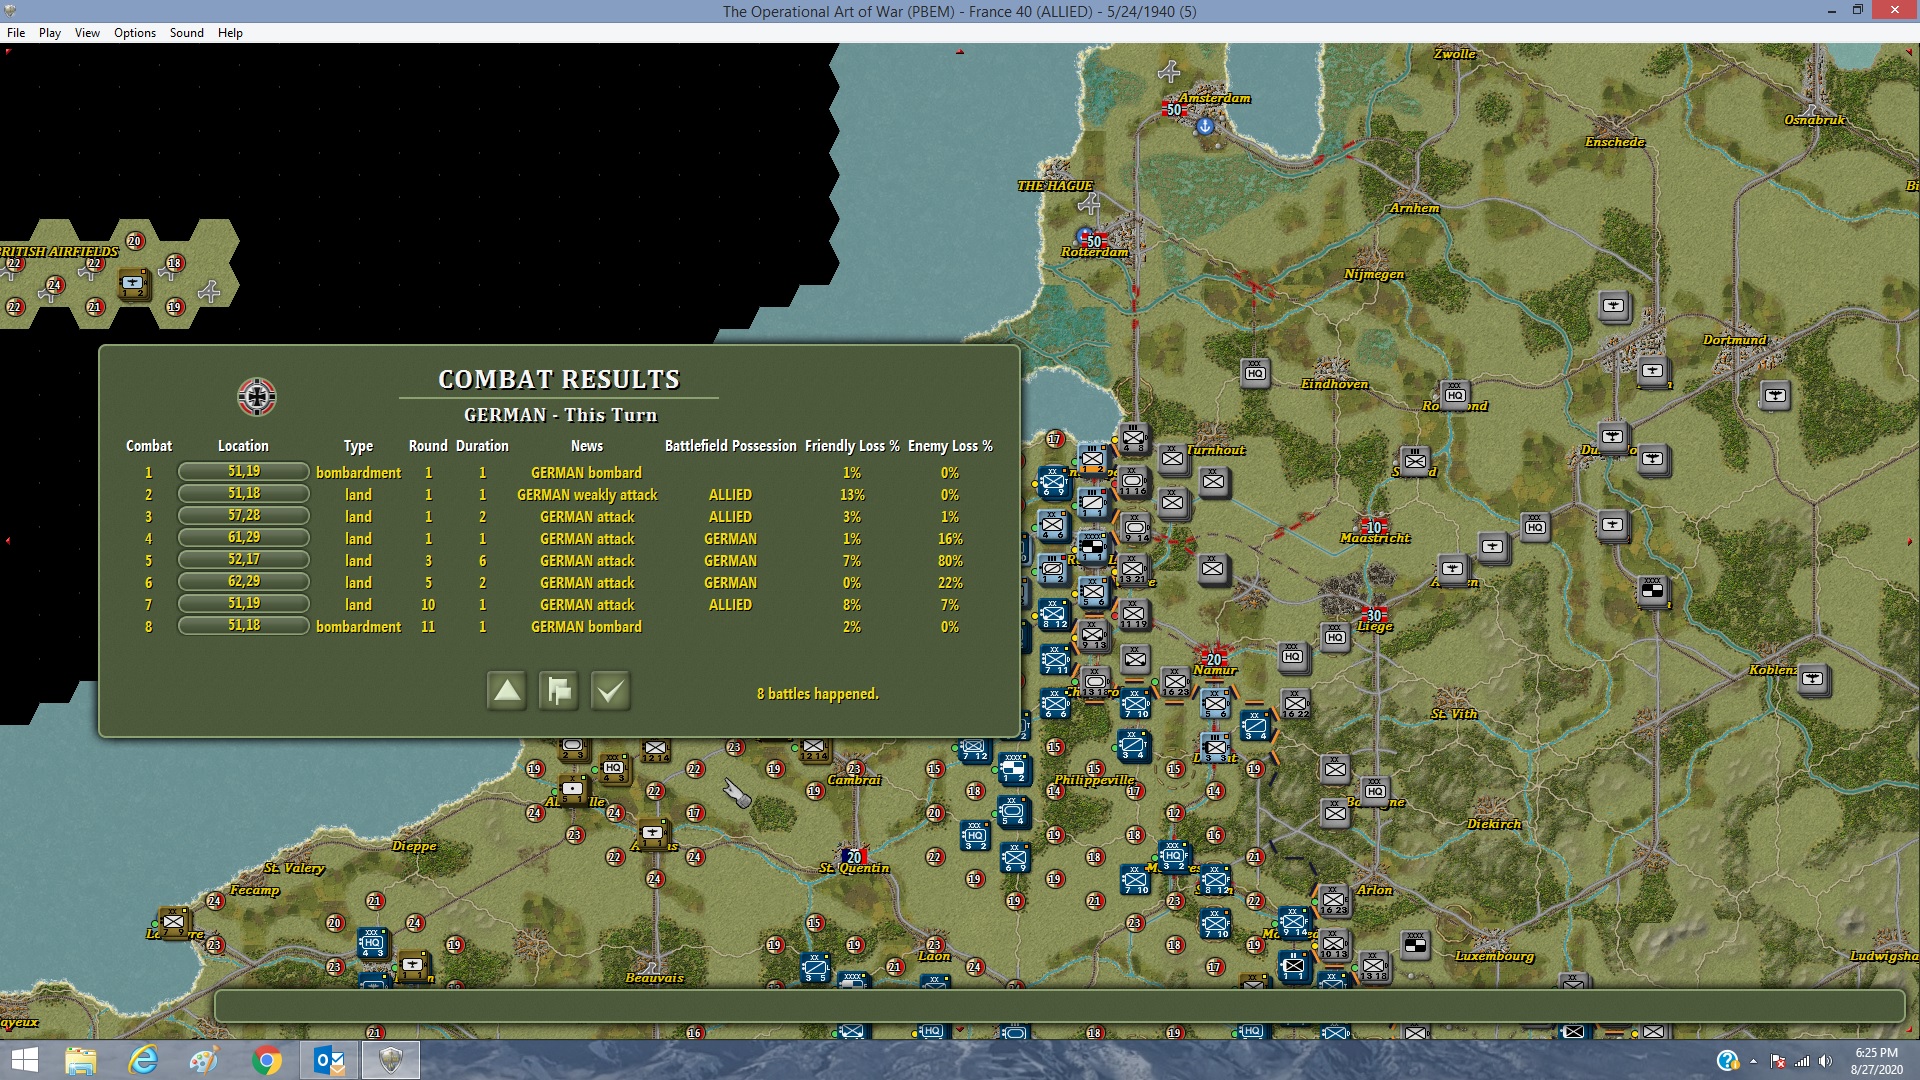Select the German HQ unit near Eindhoven
1920x1080 pixels.
pos(1255,373)
